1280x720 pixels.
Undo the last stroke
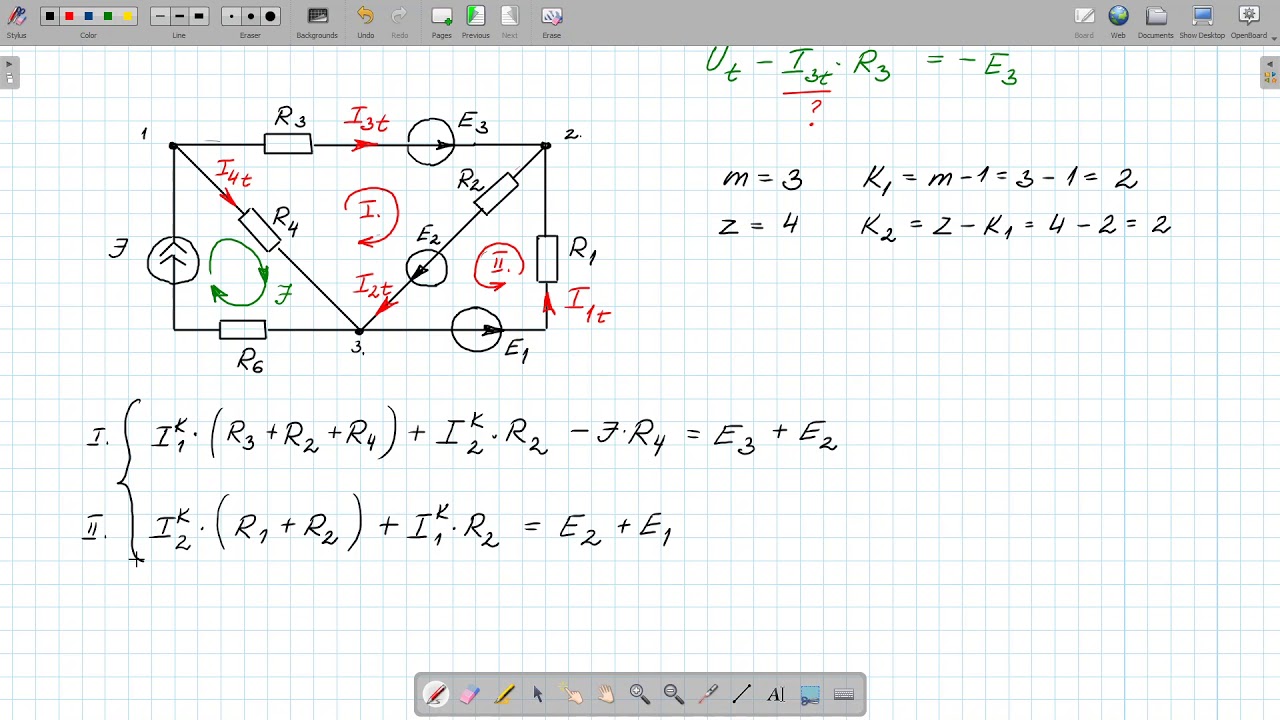[365, 16]
